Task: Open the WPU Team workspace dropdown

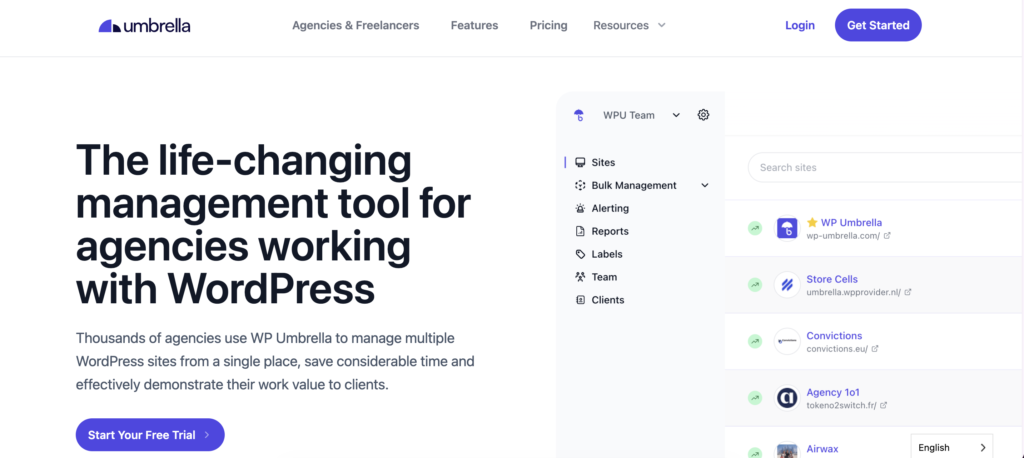Action: 640,115
